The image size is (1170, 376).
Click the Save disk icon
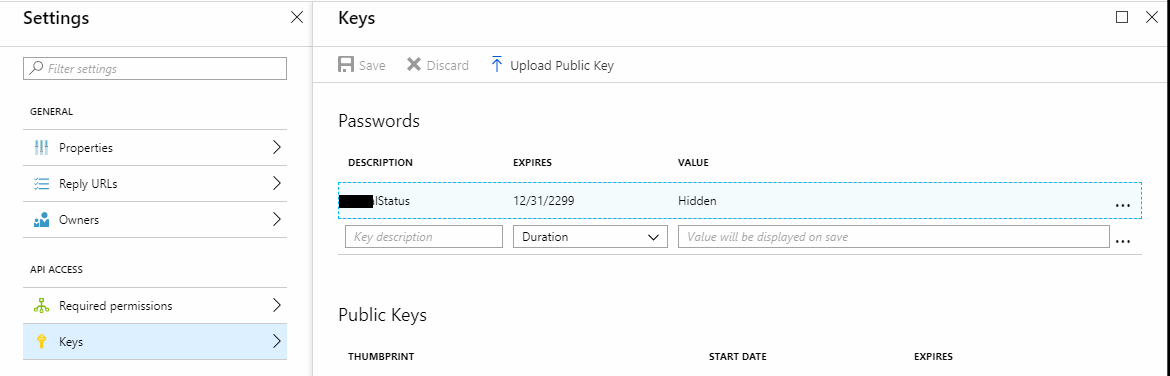pos(346,65)
